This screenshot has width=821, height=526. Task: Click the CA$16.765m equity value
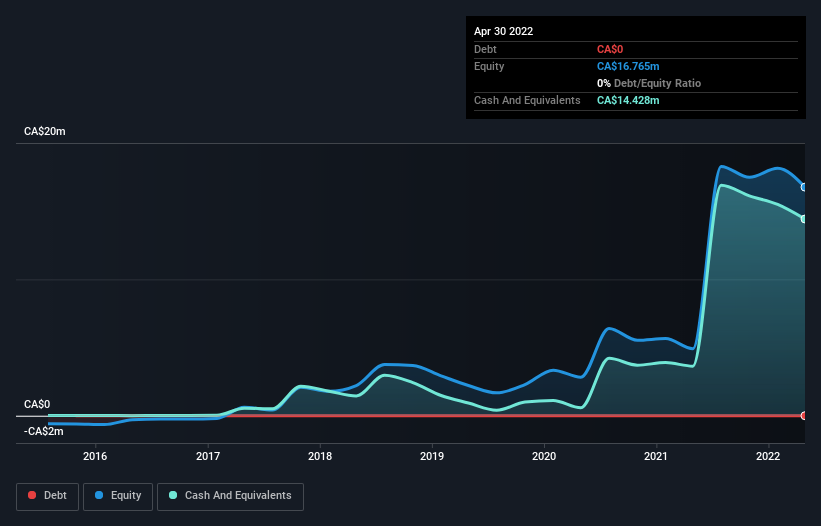tap(628, 66)
